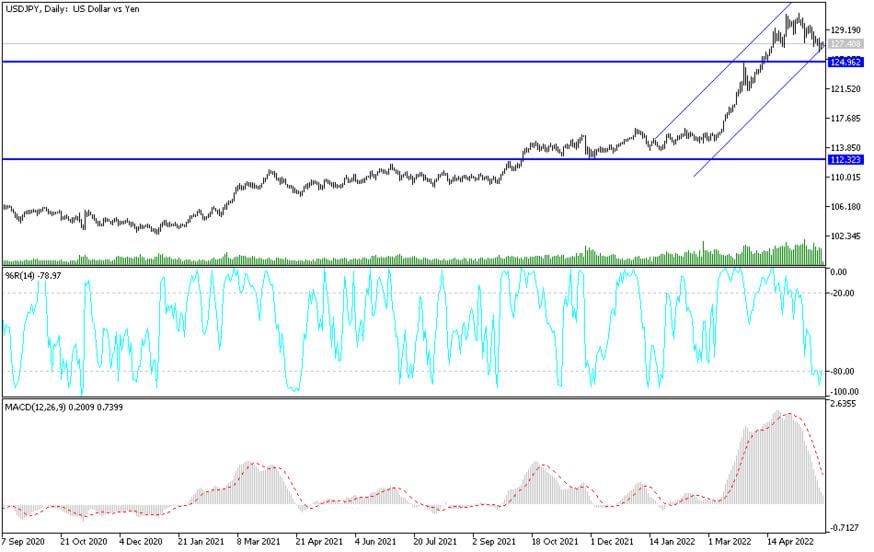Click the 129.190 price axis value
This screenshot has height=552, width=874.
tap(845, 30)
